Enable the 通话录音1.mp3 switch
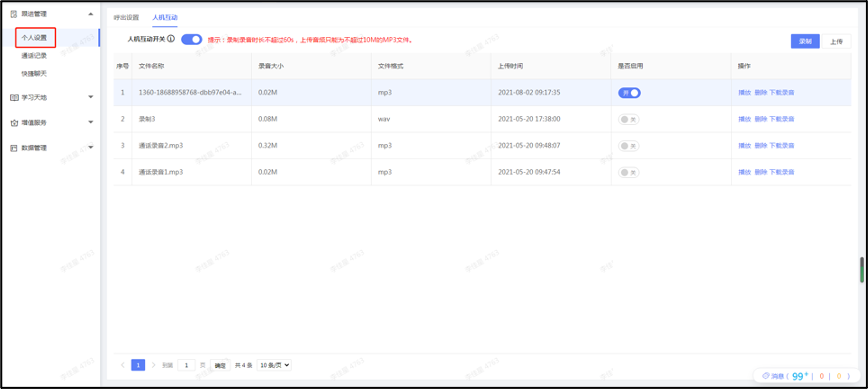The height and width of the screenshot is (389, 868). pyautogui.click(x=629, y=172)
